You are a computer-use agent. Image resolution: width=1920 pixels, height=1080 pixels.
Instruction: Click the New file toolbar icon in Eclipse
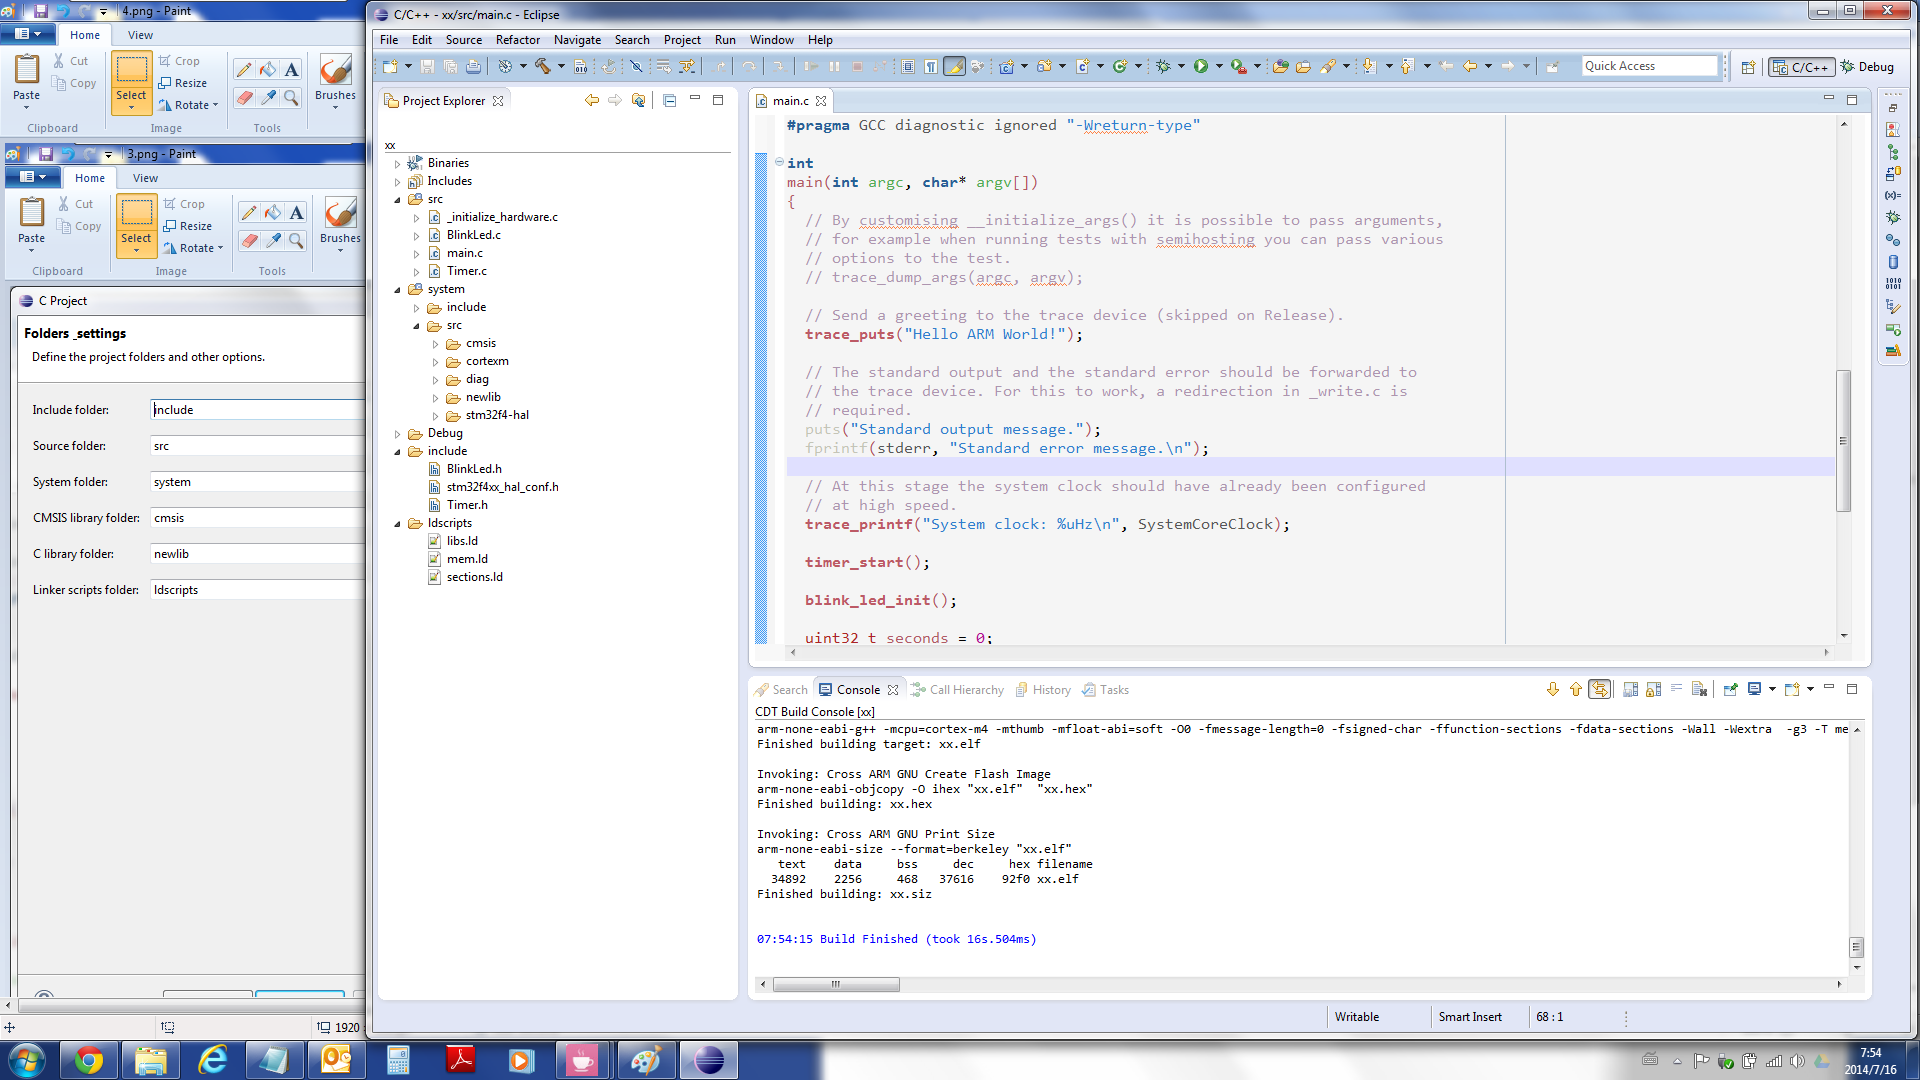point(390,67)
